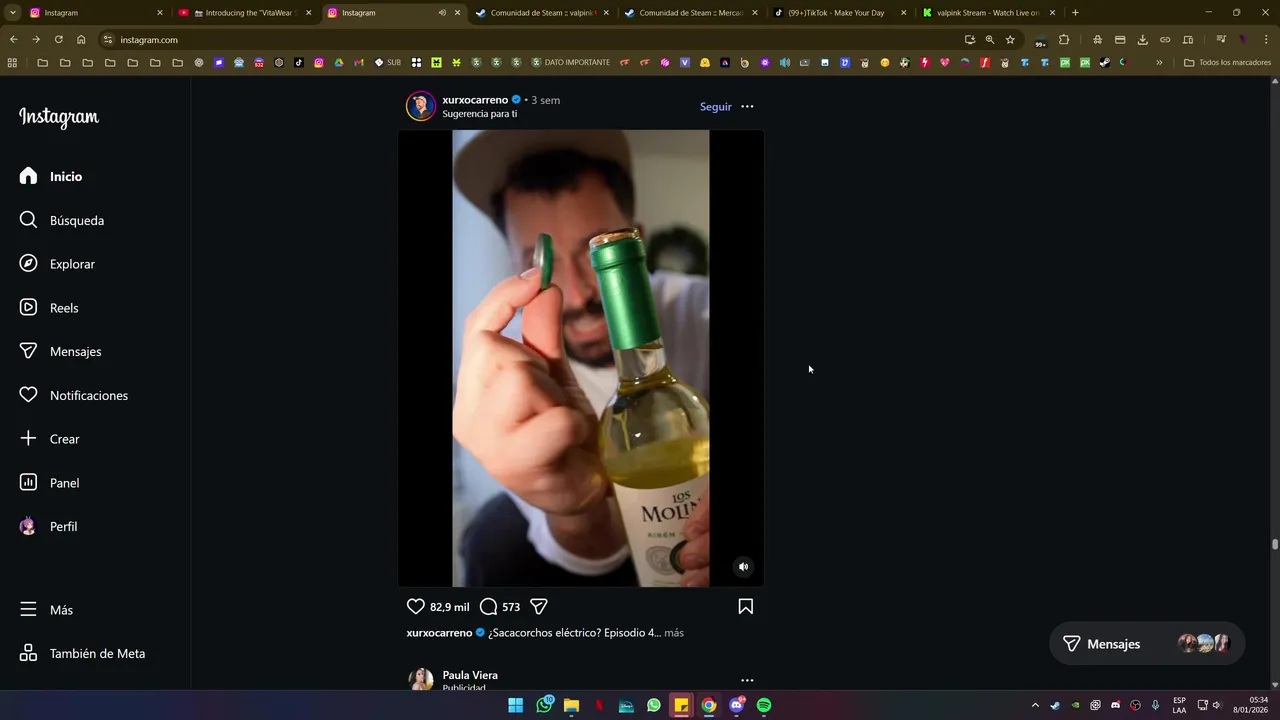1280x720 pixels.
Task: Switch to valpink Stream Kick tab
Action: (989, 13)
